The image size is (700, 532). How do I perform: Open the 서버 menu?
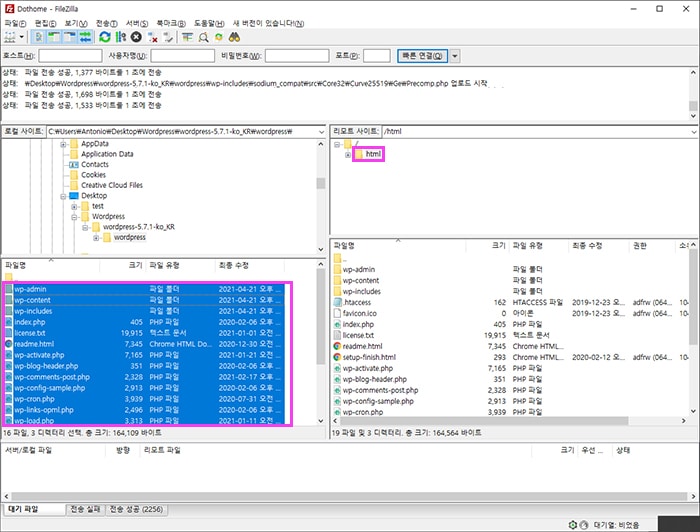click(137, 23)
